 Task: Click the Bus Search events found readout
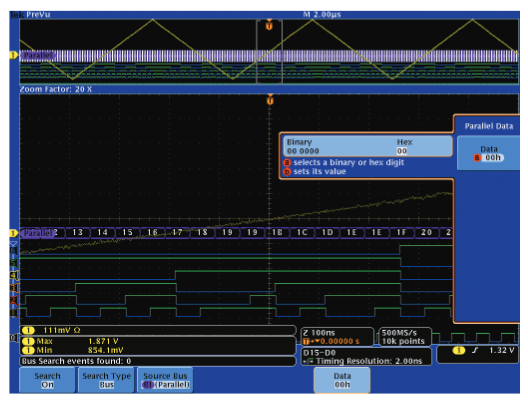76,361
